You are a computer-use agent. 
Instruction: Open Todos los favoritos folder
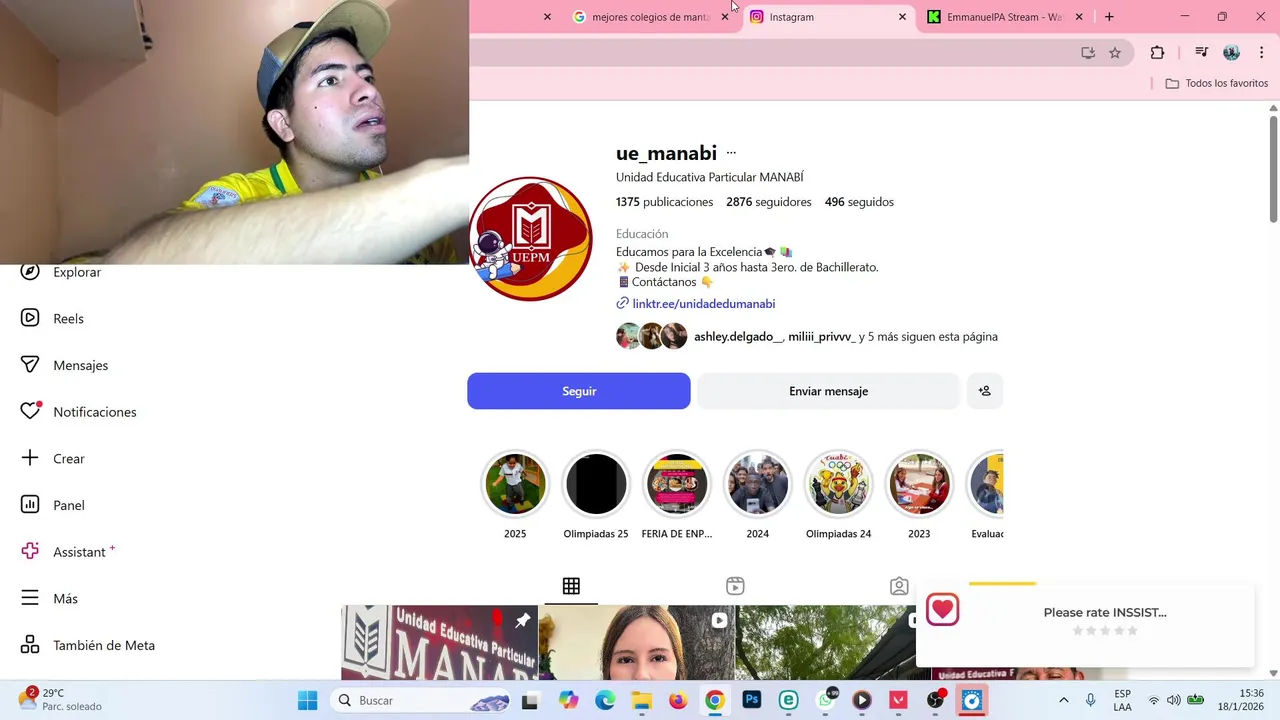[1217, 83]
